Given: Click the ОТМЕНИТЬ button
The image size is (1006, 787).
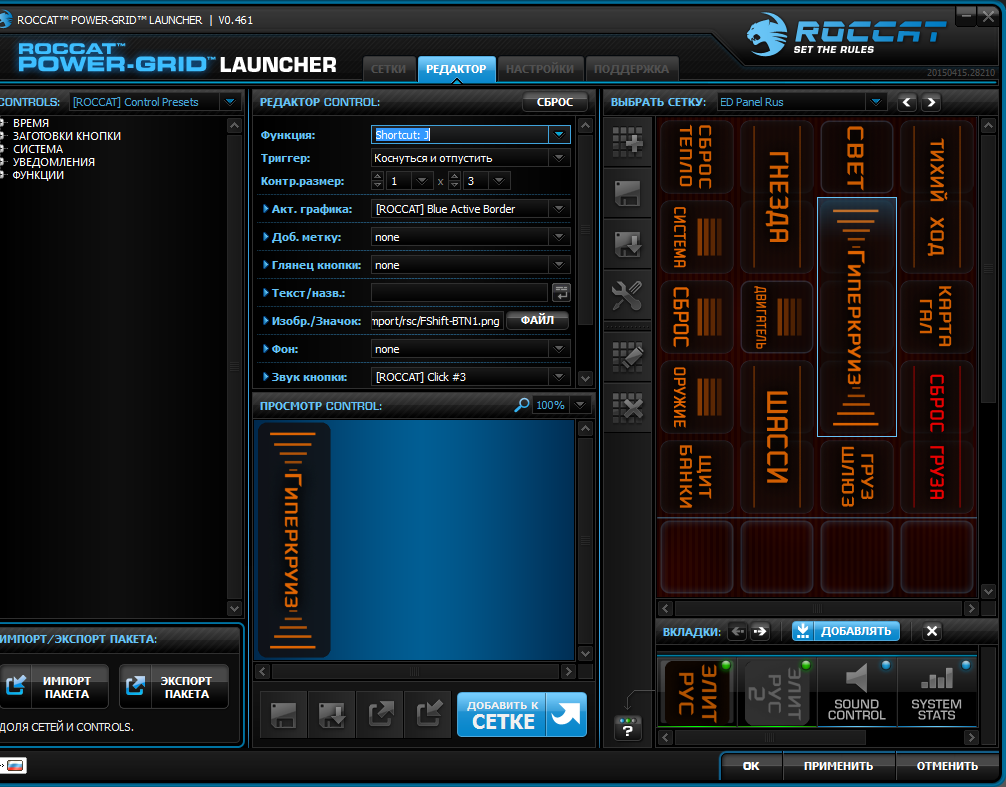Looking at the screenshot, I should pyautogui.click(x=947, y=766).
